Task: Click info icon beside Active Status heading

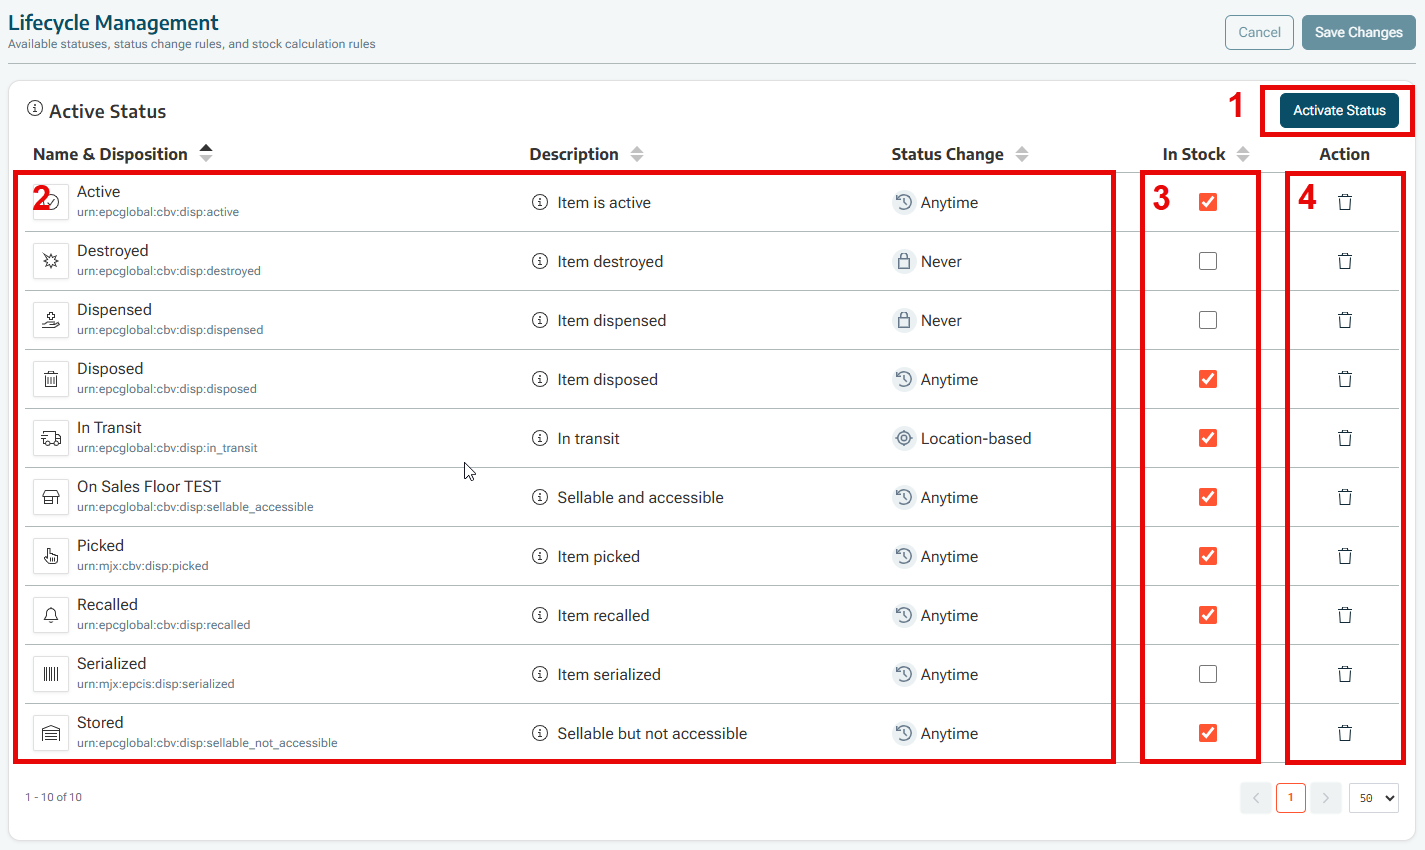Action: pyautogui.click(x=35, y=108)
